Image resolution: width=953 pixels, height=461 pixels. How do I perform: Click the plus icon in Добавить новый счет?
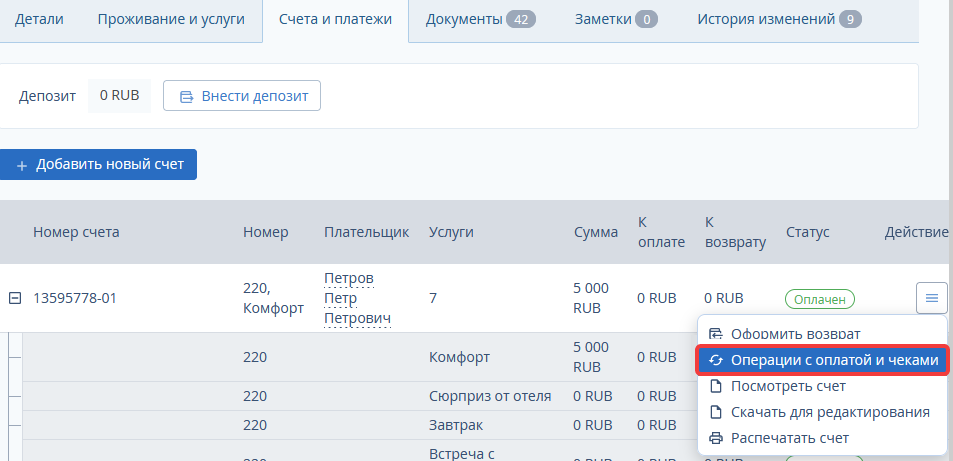click(22, 165)
